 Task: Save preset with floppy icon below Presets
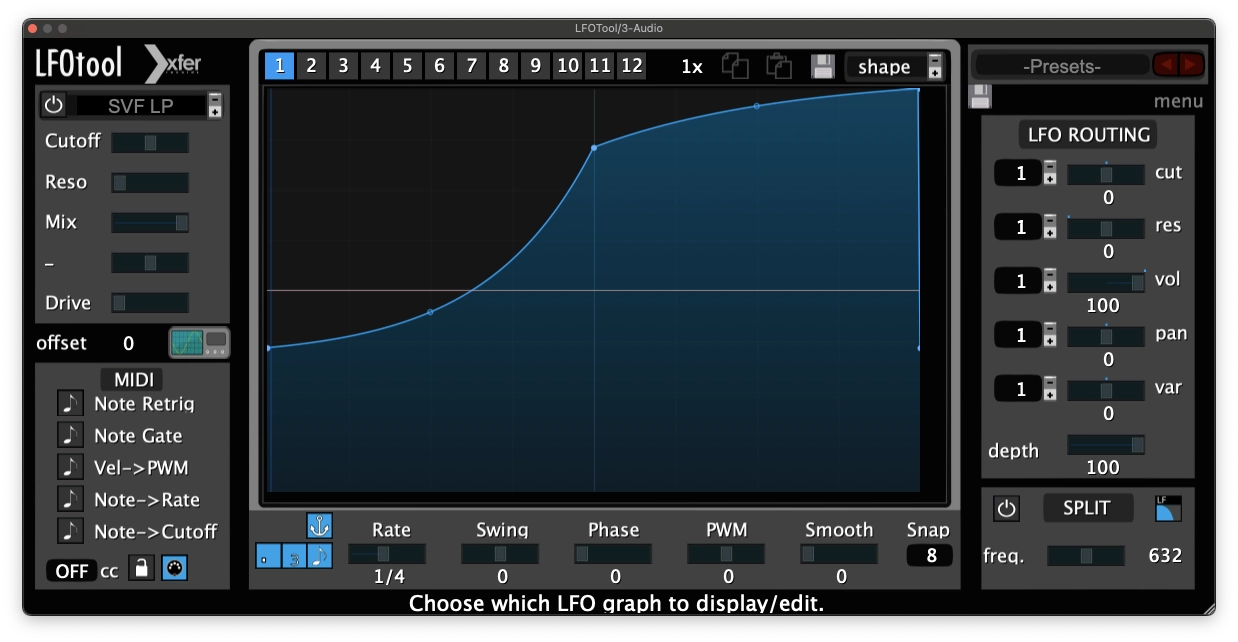pyautogui.click(x=981, y=96)
